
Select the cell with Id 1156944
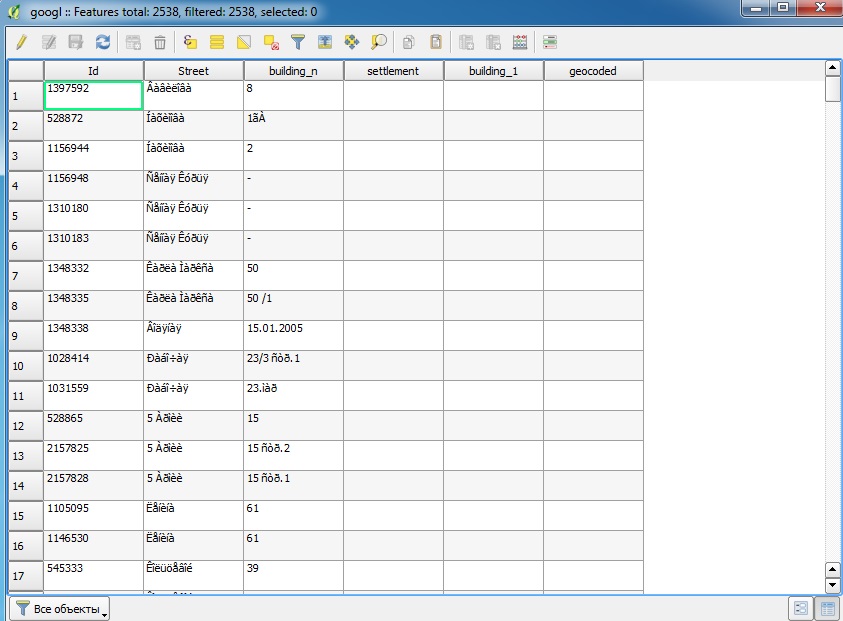tap(94, 155)
